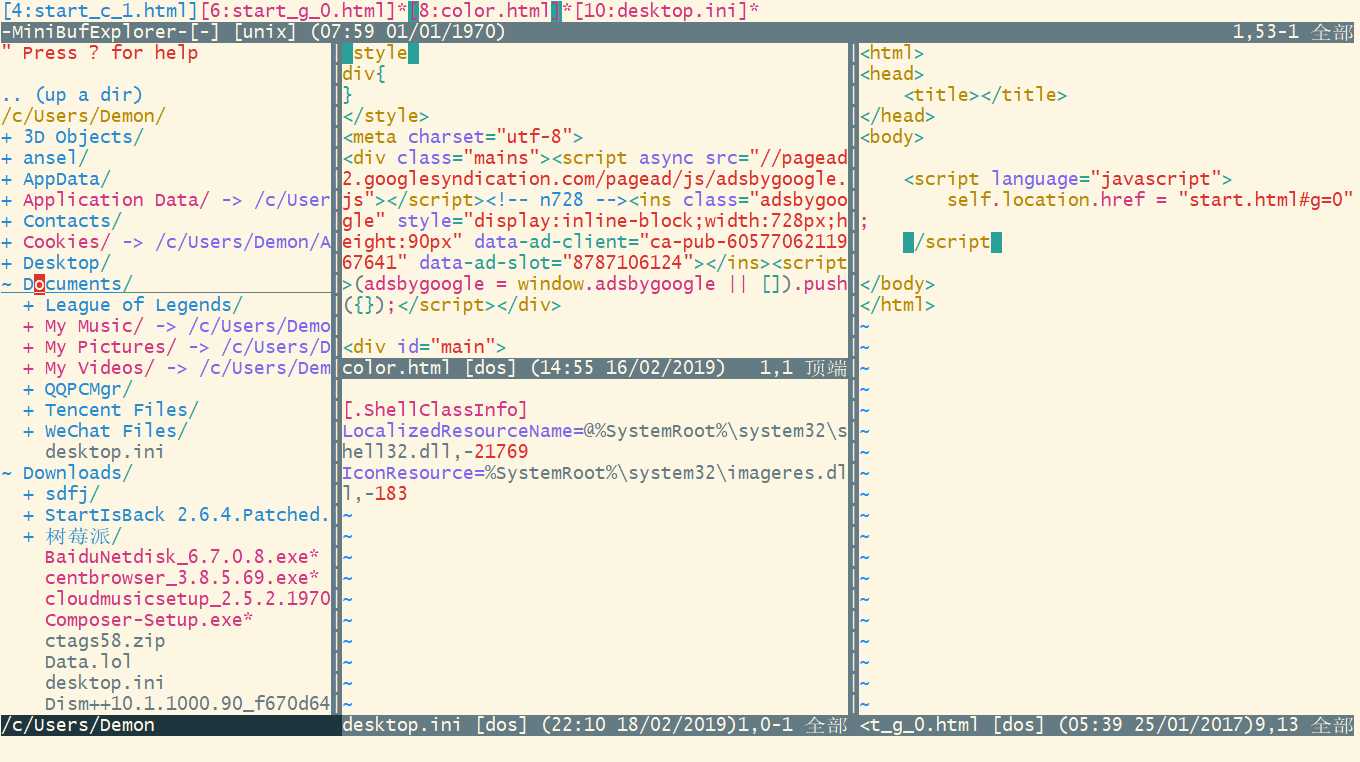The height and width of the screenshot is (762, 1360).
Task: Click the closing /script tag in right pane
Action: click(x=952, y=242)
